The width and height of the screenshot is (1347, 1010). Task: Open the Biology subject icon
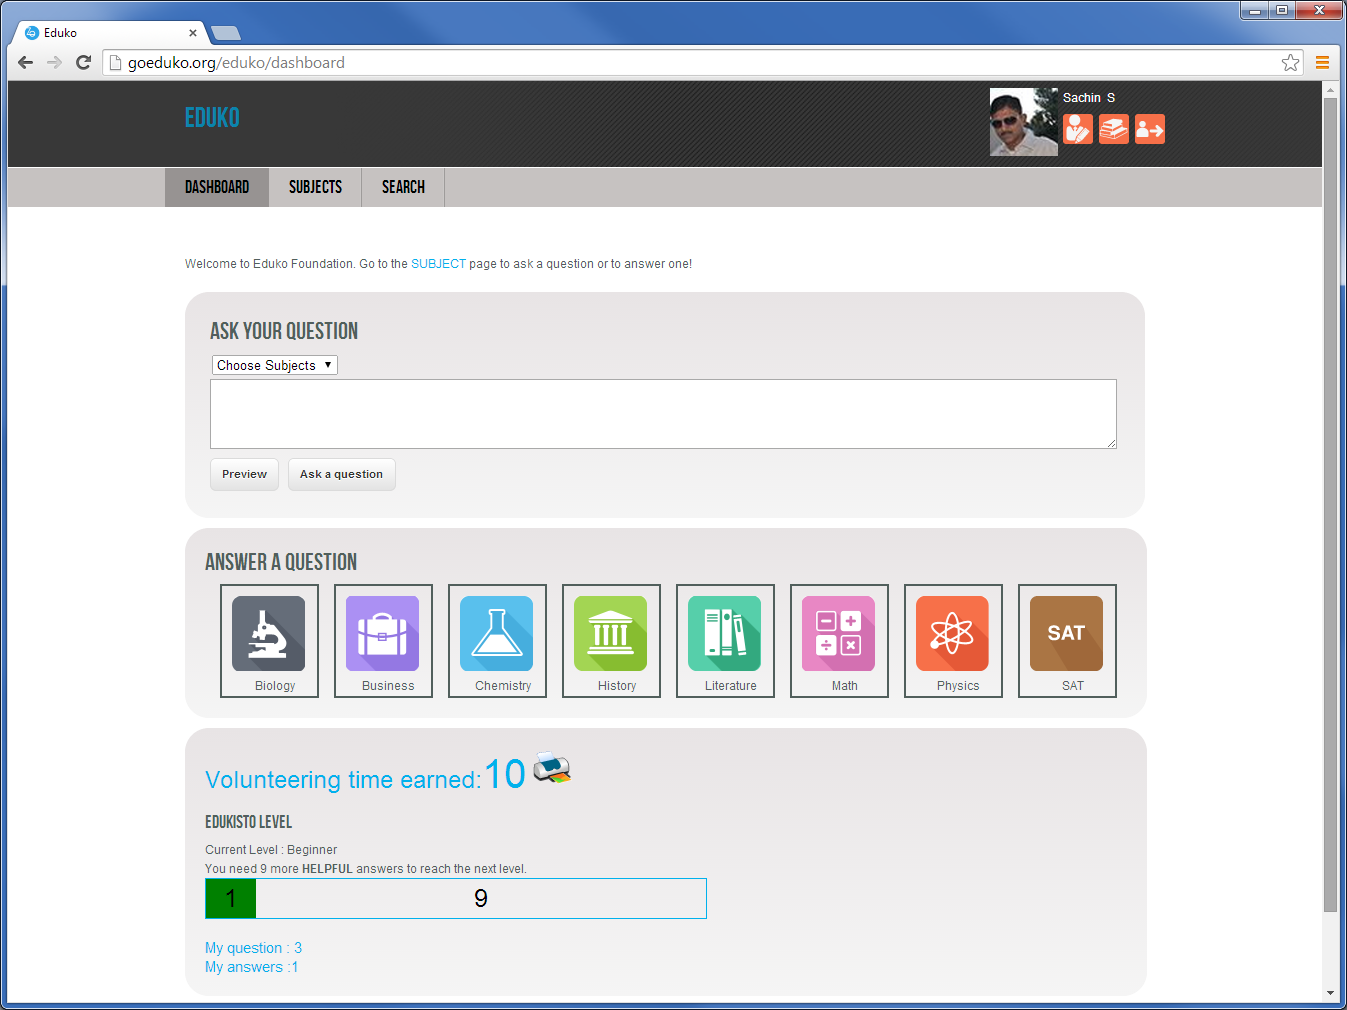point(269,634)
